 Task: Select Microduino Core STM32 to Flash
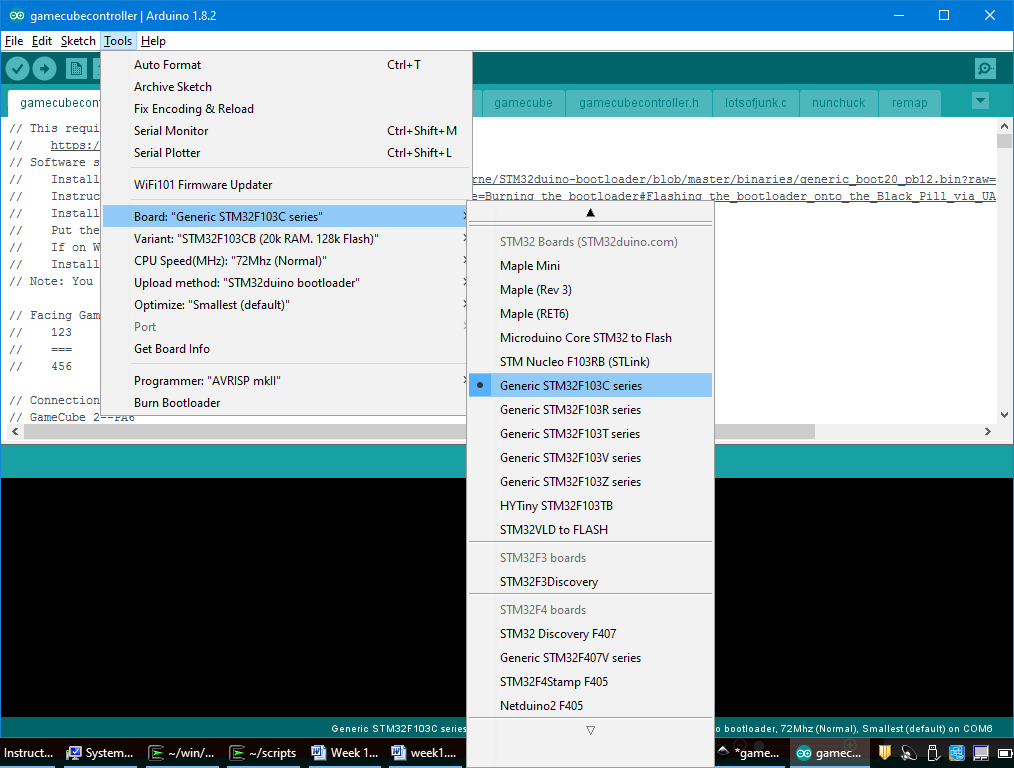pyautogui.click(x=590, y=337)
